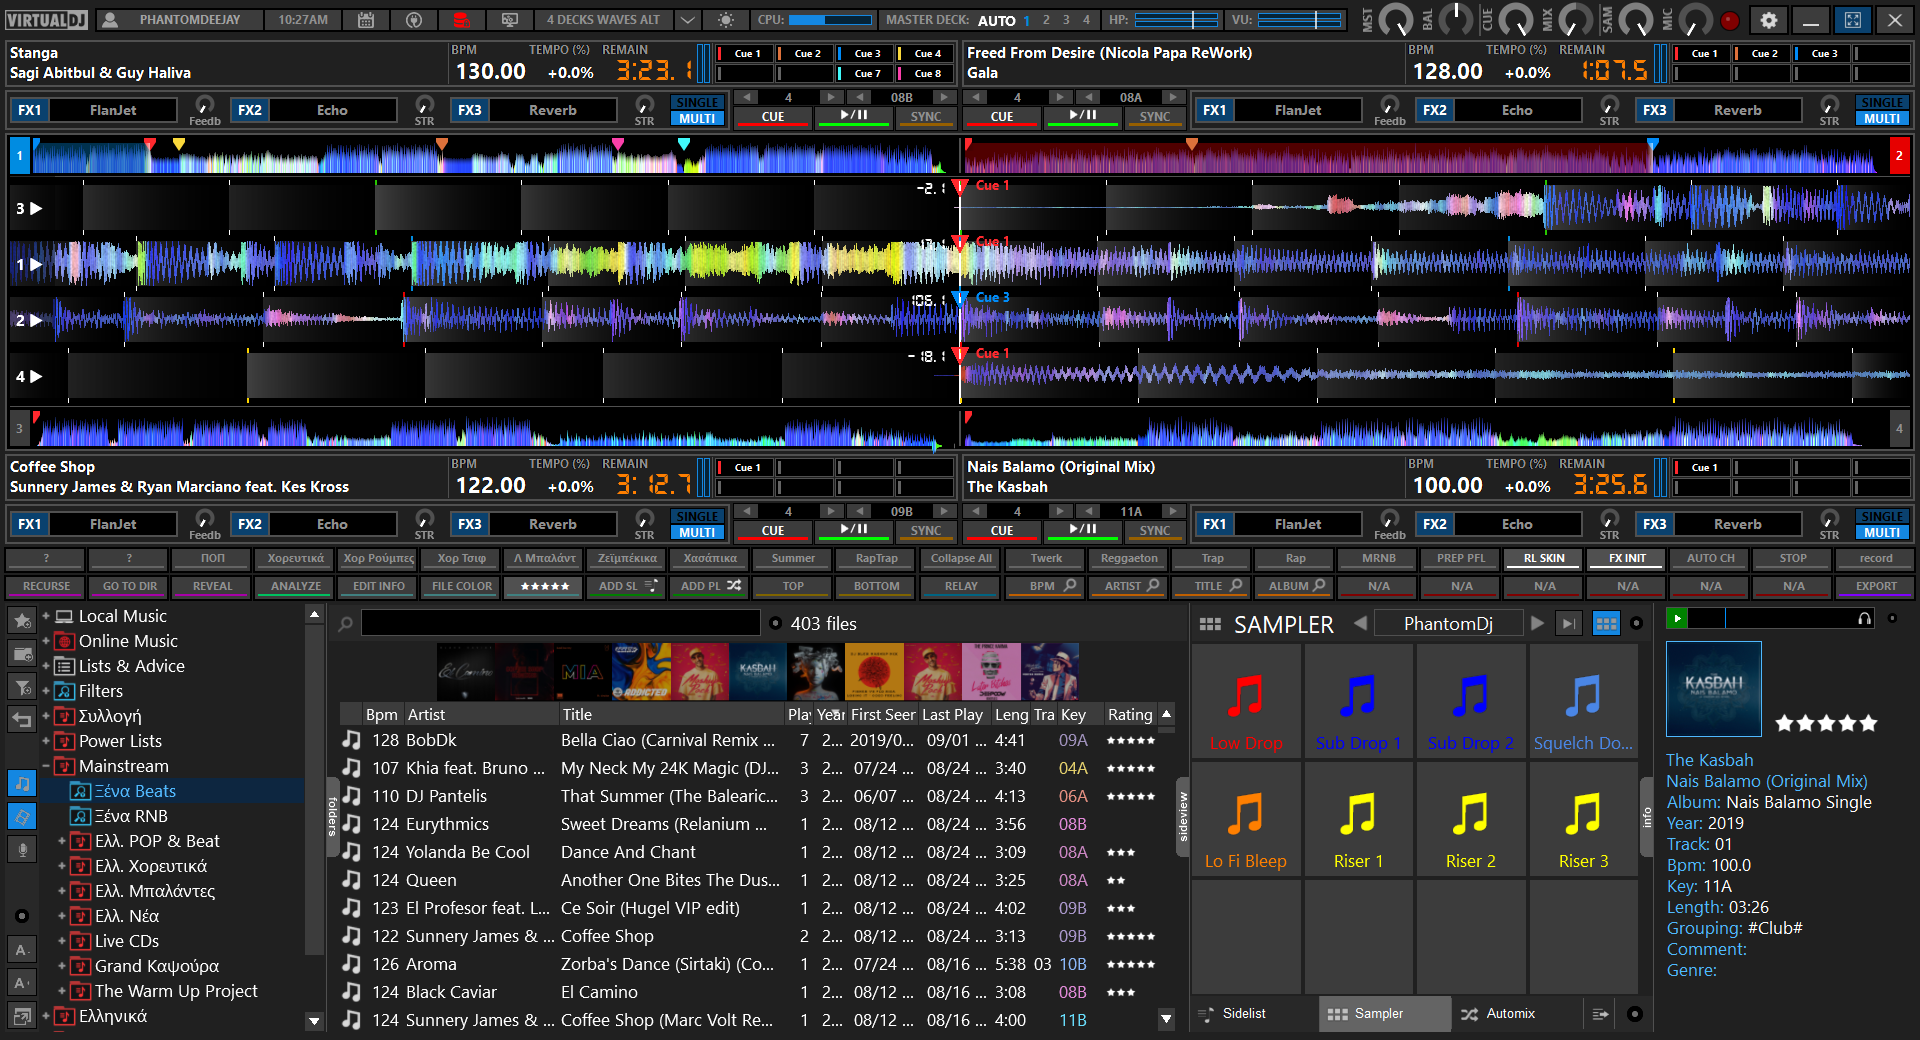Image resolution: width=1920 pixels, height=1040 pixels.
Task: Trigger the Squelch Do... sampler pad
Action: [x=1583, y=701]
